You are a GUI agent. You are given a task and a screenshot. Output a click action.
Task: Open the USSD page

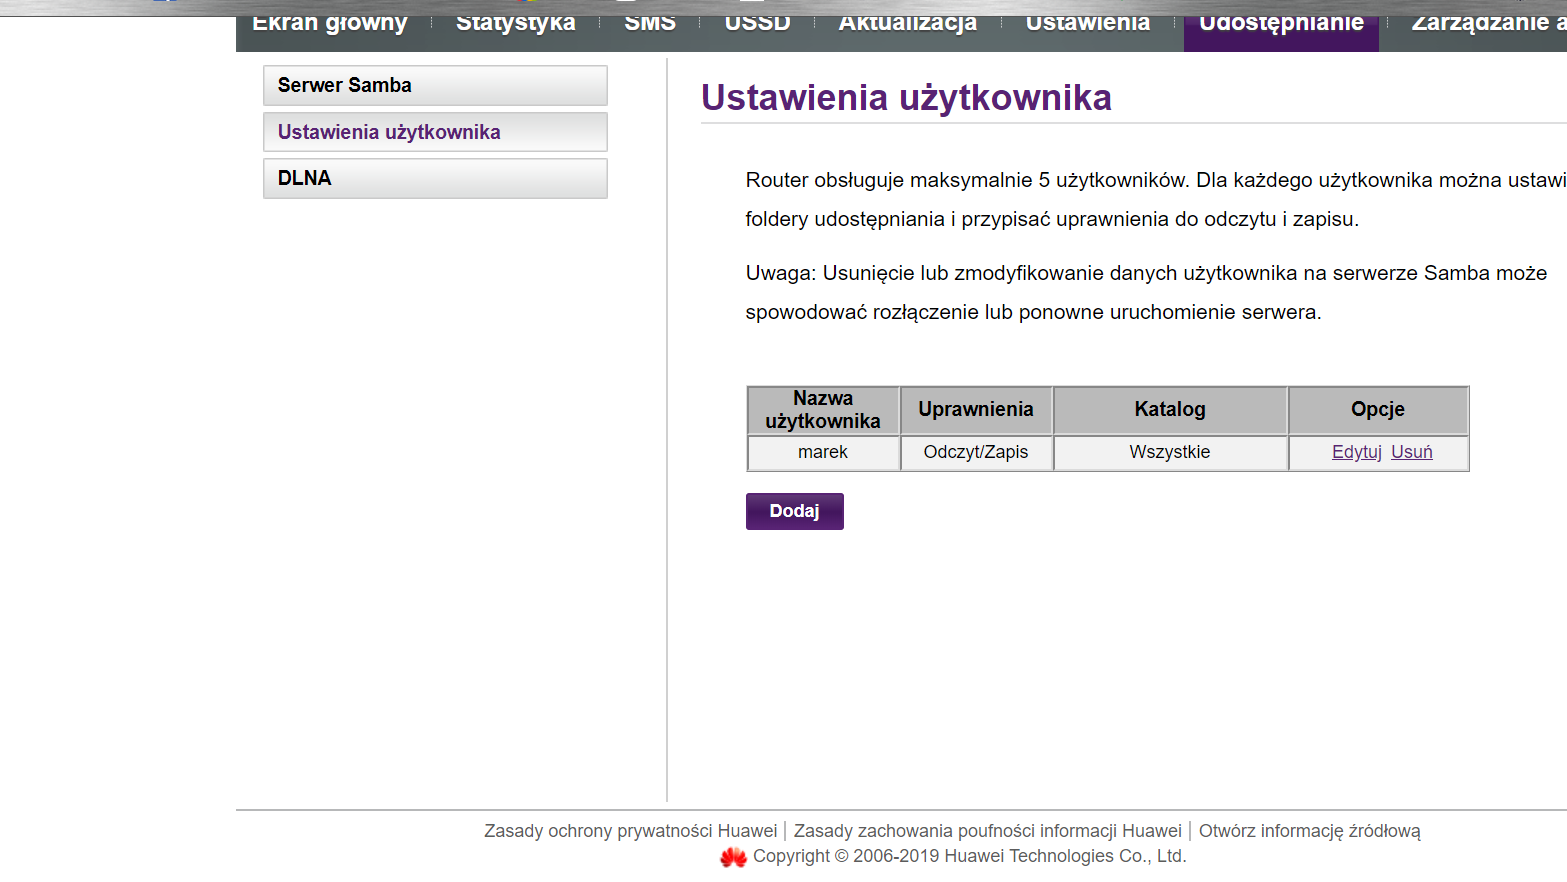coord(756,20)
